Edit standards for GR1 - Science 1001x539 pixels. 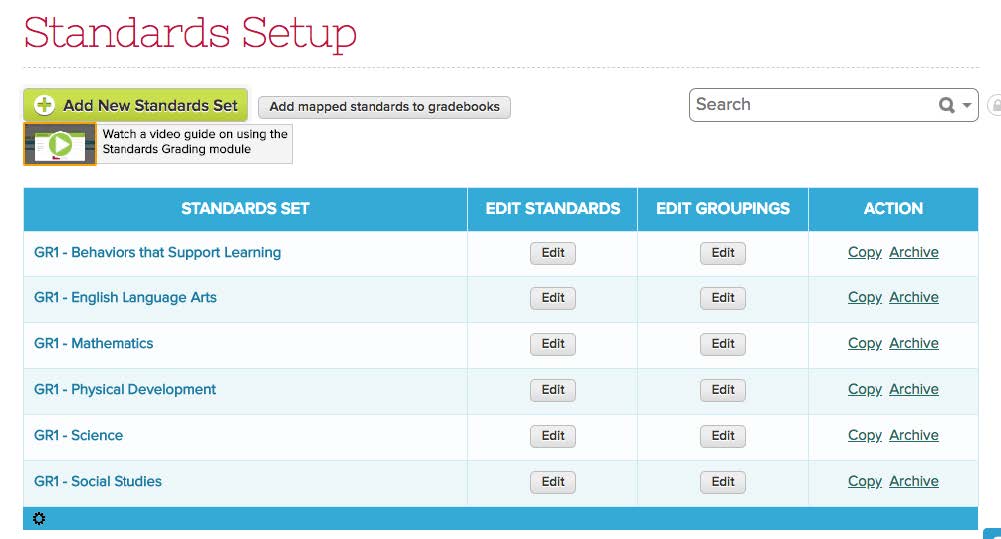pyautogui.click(x=553, y=436)
